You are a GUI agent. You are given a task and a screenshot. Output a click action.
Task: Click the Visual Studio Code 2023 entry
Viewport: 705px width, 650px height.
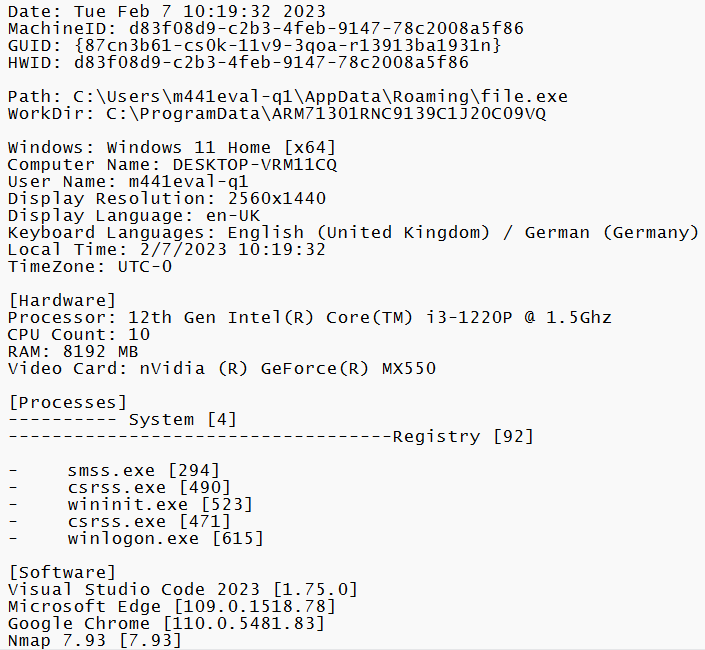coord(182,589)
